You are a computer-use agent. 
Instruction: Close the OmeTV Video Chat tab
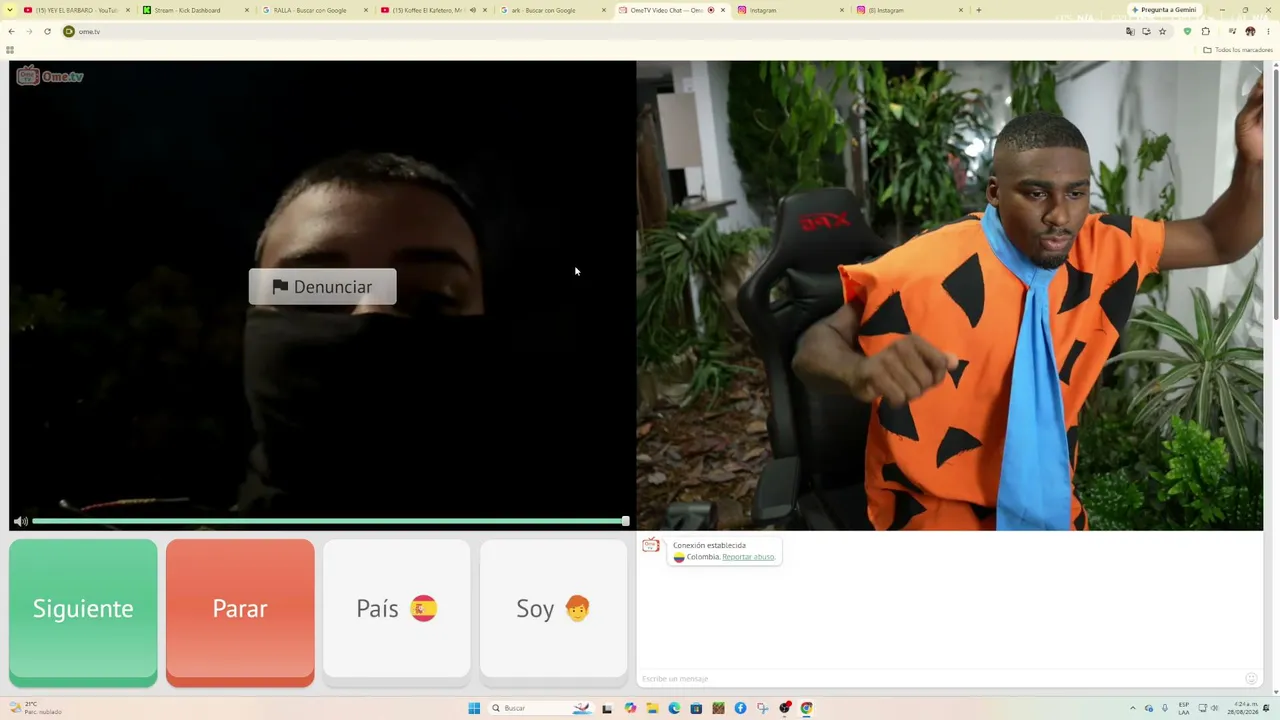click(723, 10)
